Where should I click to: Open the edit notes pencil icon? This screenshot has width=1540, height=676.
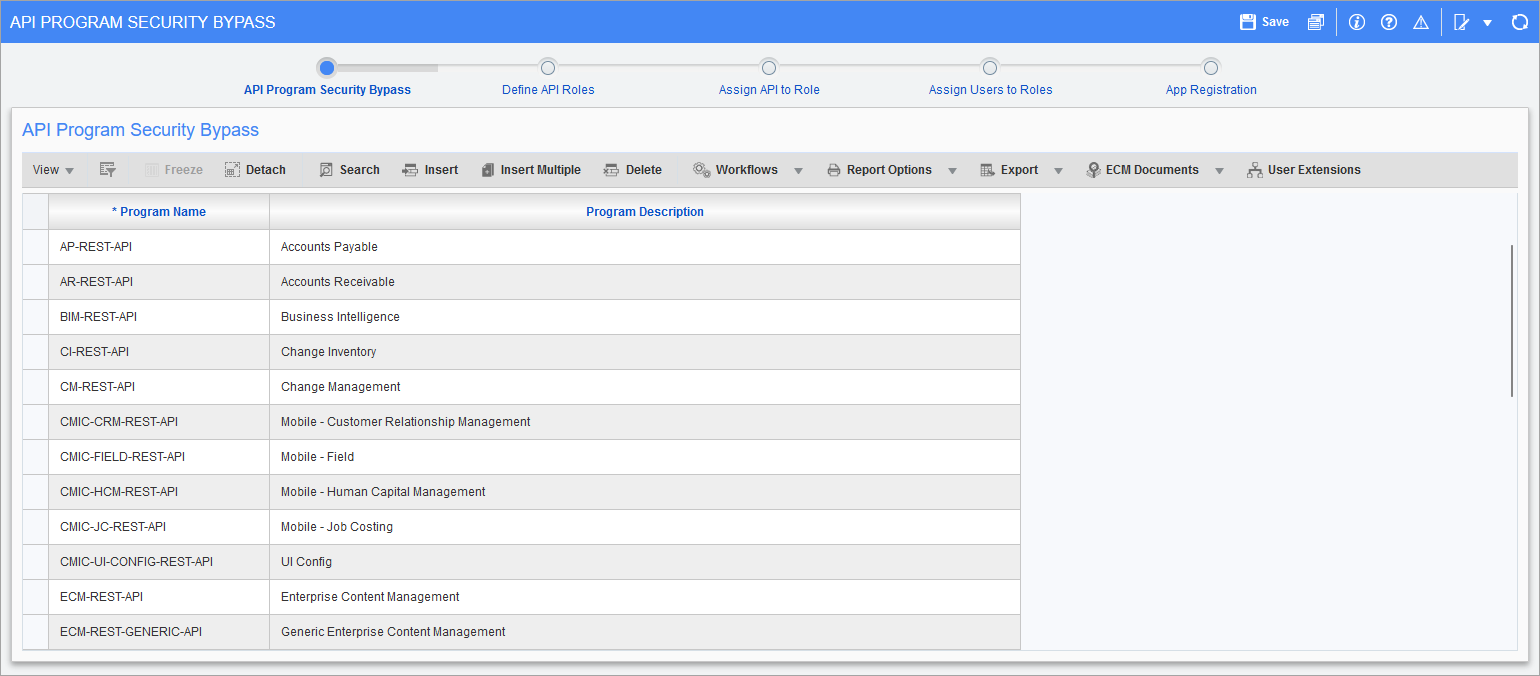click(1461, 22)
